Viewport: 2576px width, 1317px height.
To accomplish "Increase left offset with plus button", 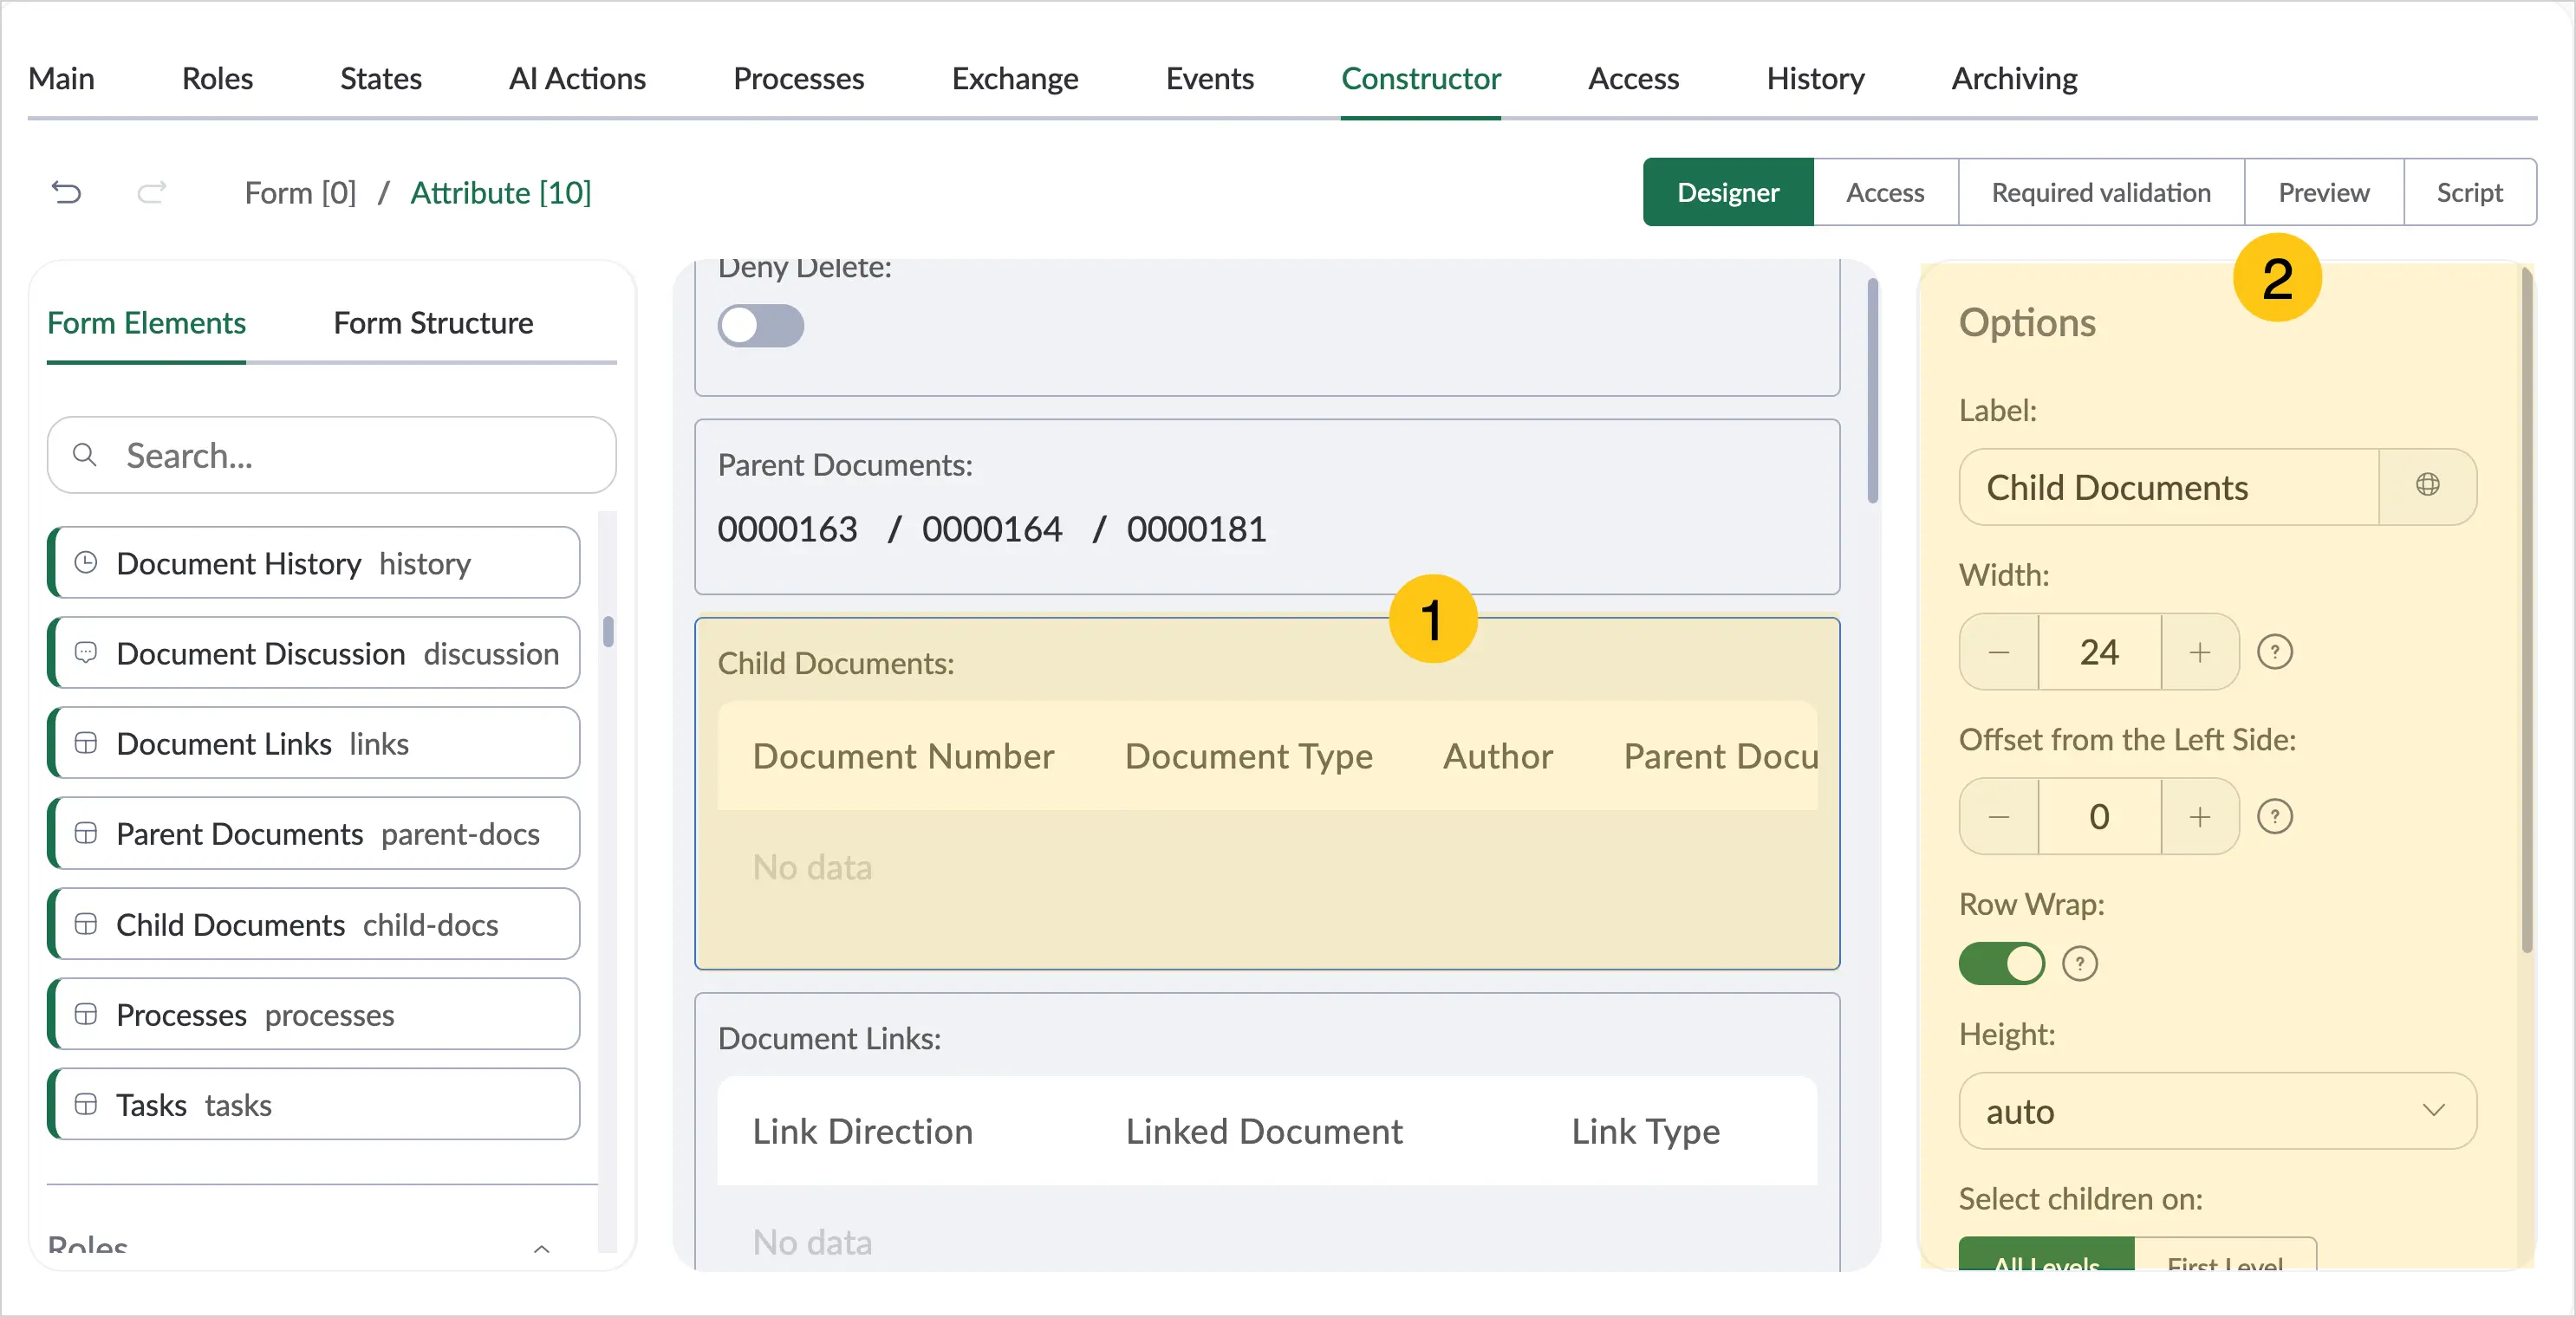I will pyautogui.click(x=2200, y=817).
